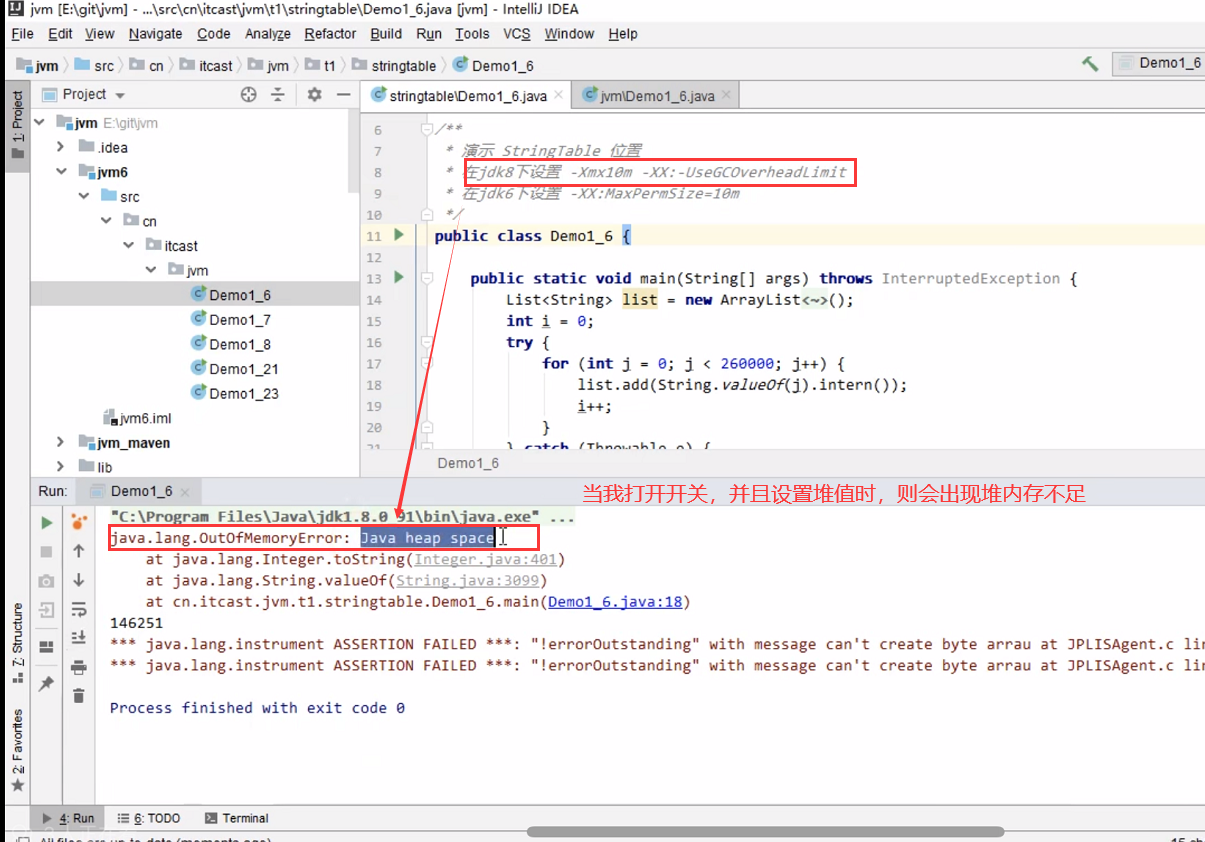Image resolution: width=1205 pixels, height=842 pixels.
Task: Switch to stringtable\Demo1_6.java editor tab
Action: pos(467,96)
